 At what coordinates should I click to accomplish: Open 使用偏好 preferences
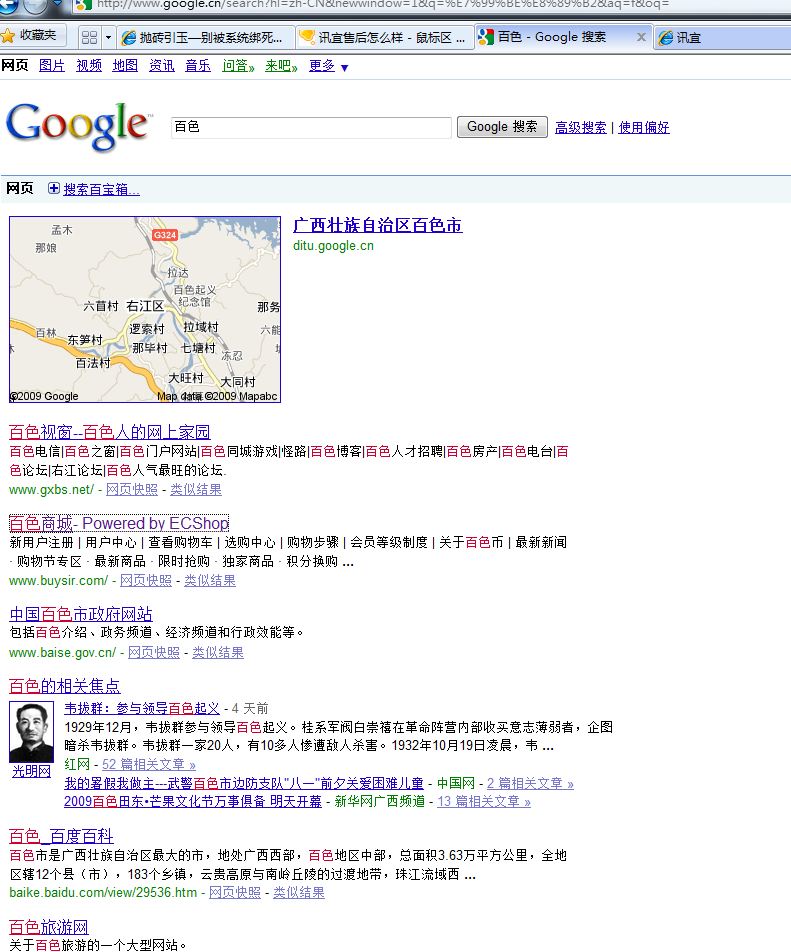(643, 128)
